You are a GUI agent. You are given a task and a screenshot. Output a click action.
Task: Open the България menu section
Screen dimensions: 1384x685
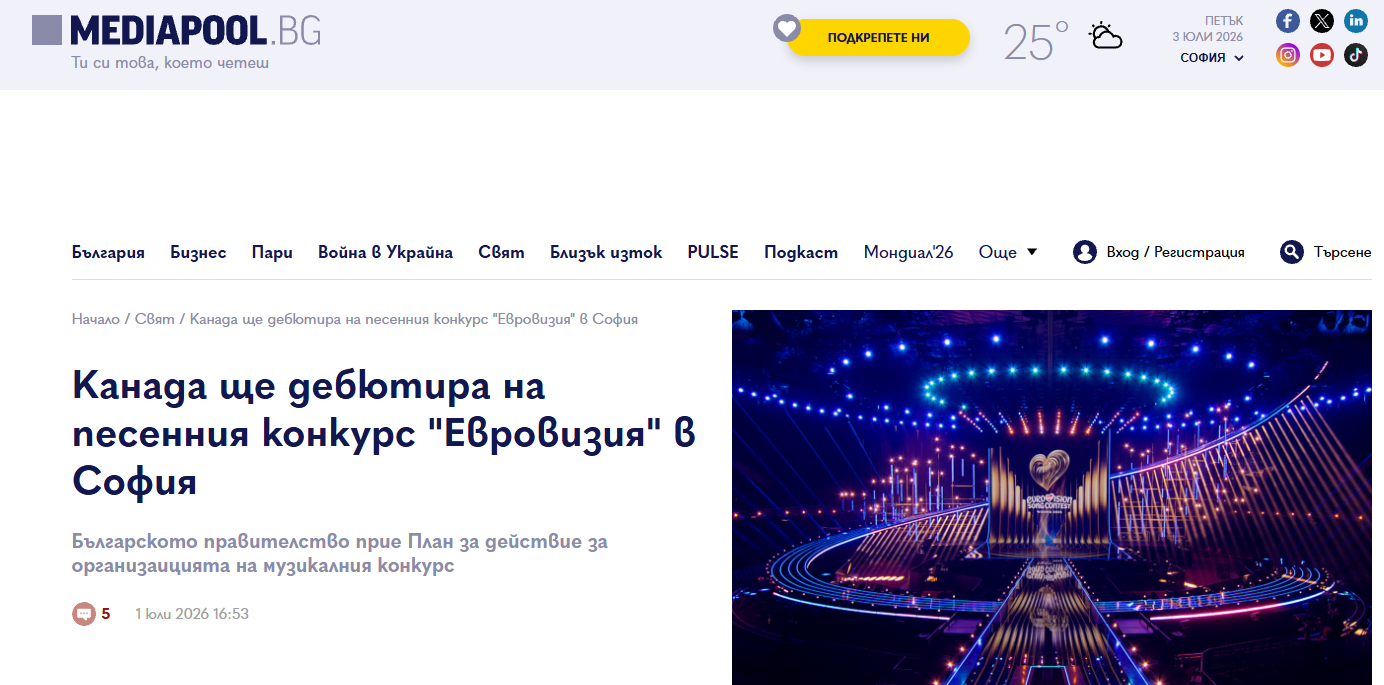(108, 252)
